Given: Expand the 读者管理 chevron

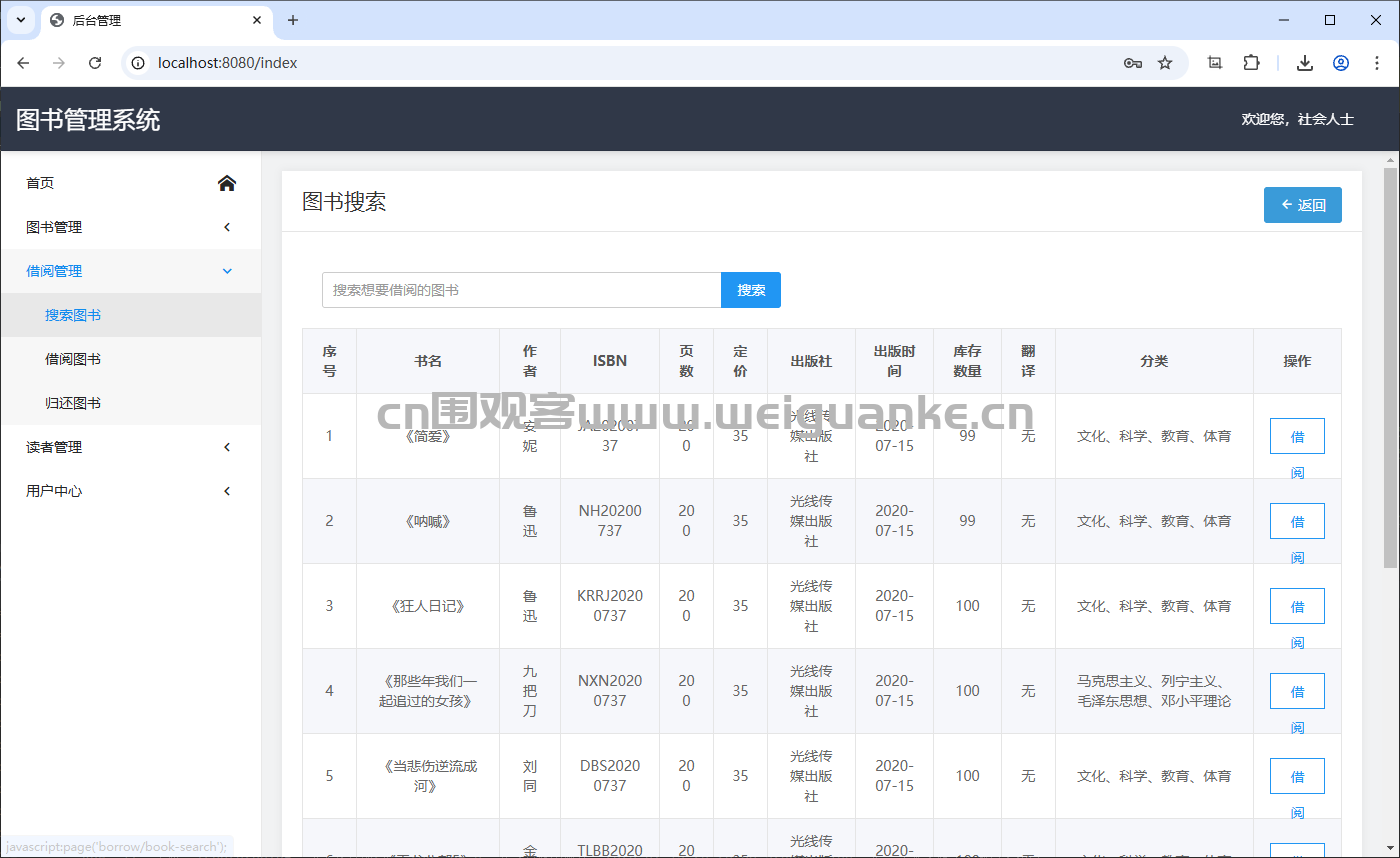Looking at the screenshot, I should (227, 447).
